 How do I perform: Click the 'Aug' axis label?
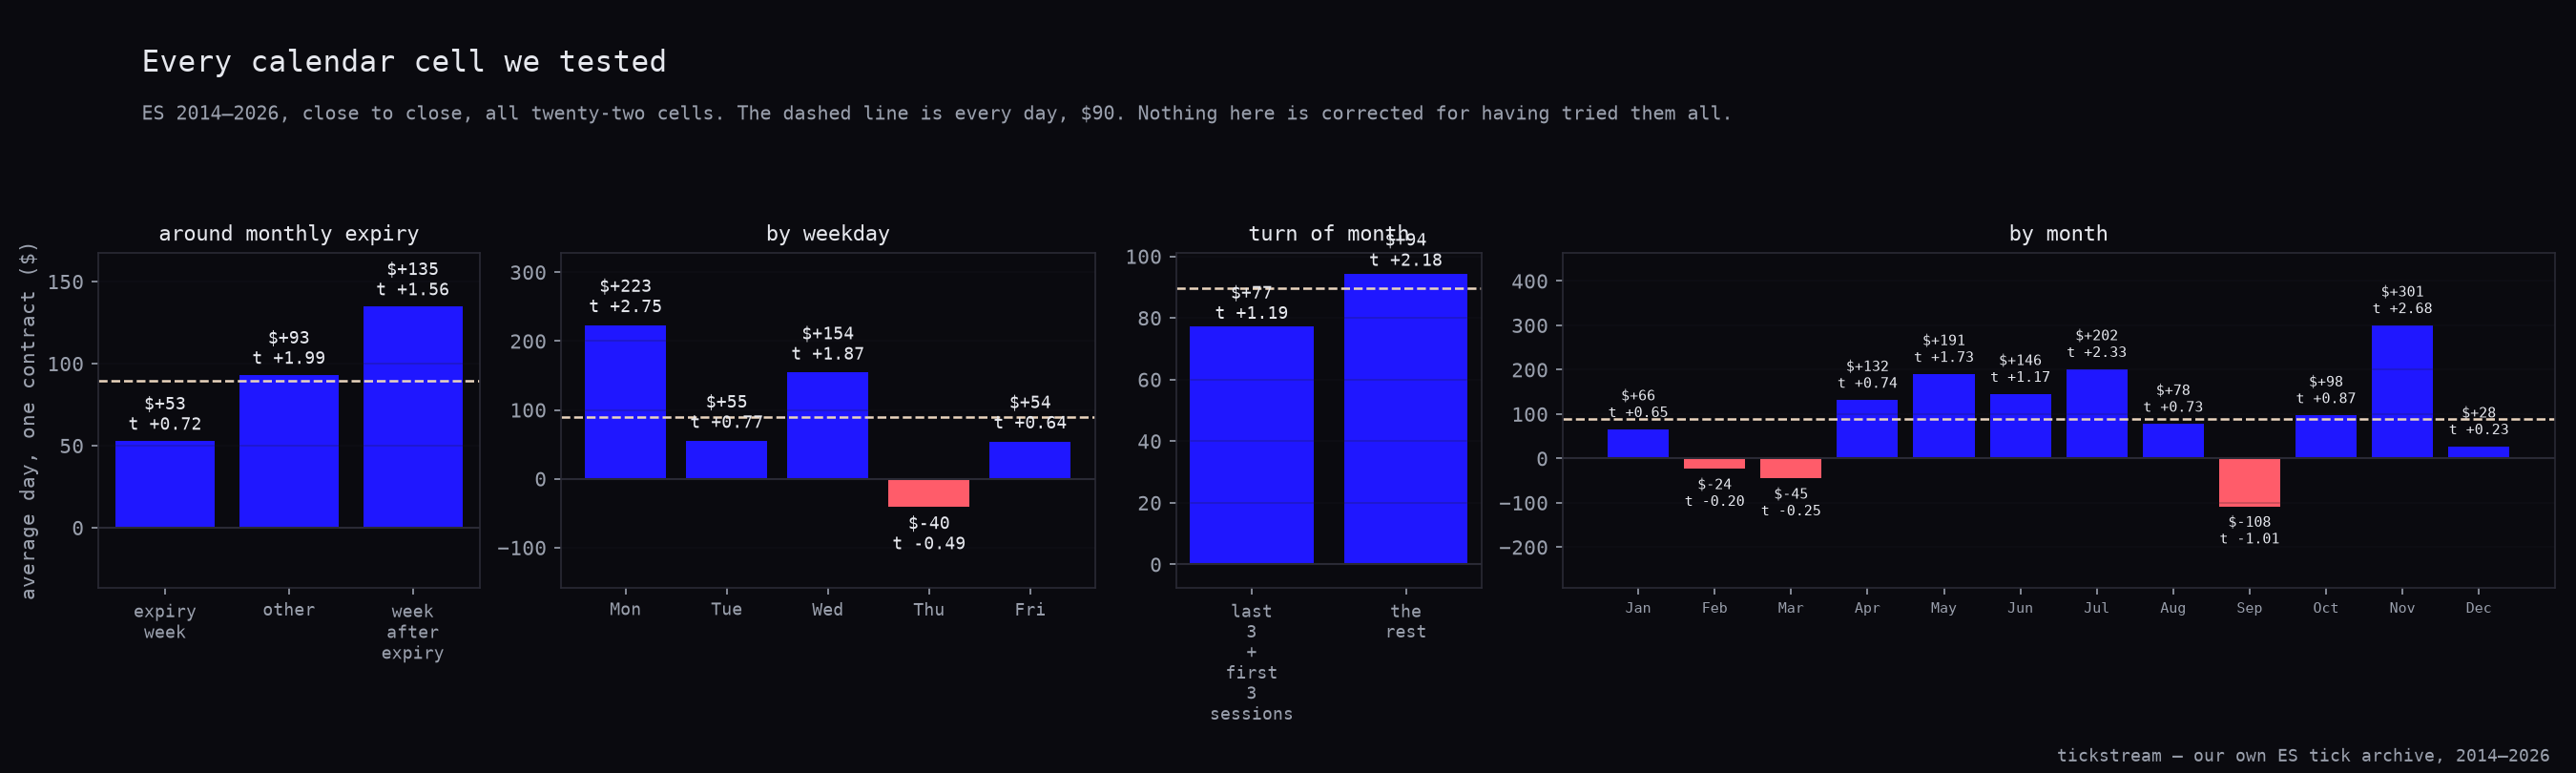(x=2173, y=608)
